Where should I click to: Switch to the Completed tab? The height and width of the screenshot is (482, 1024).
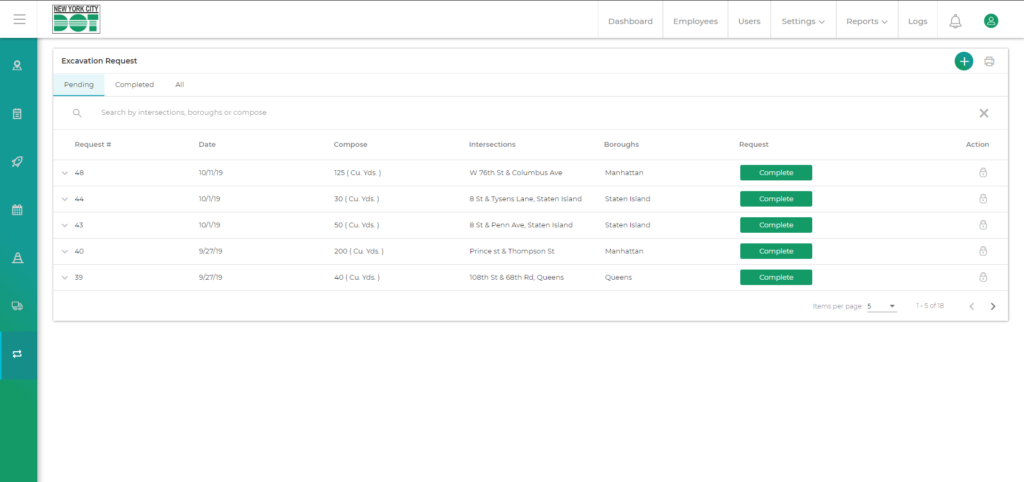tap(134, 85)
